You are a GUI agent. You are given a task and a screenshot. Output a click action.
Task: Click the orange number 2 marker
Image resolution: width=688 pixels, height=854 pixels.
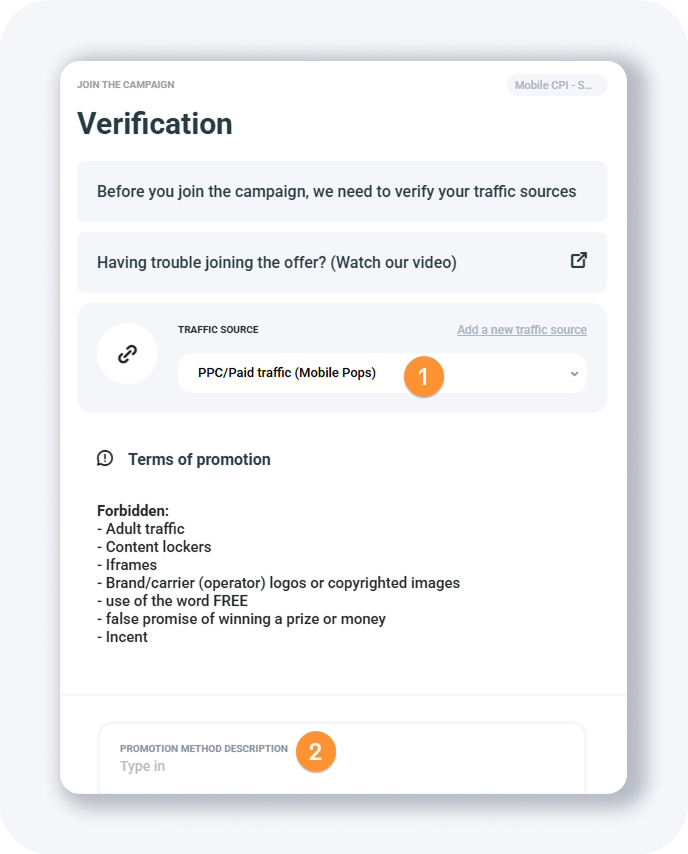pos(315,752)
